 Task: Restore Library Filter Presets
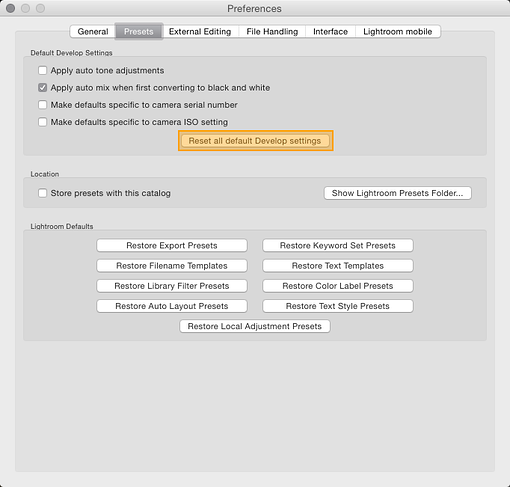click(172, 286)
